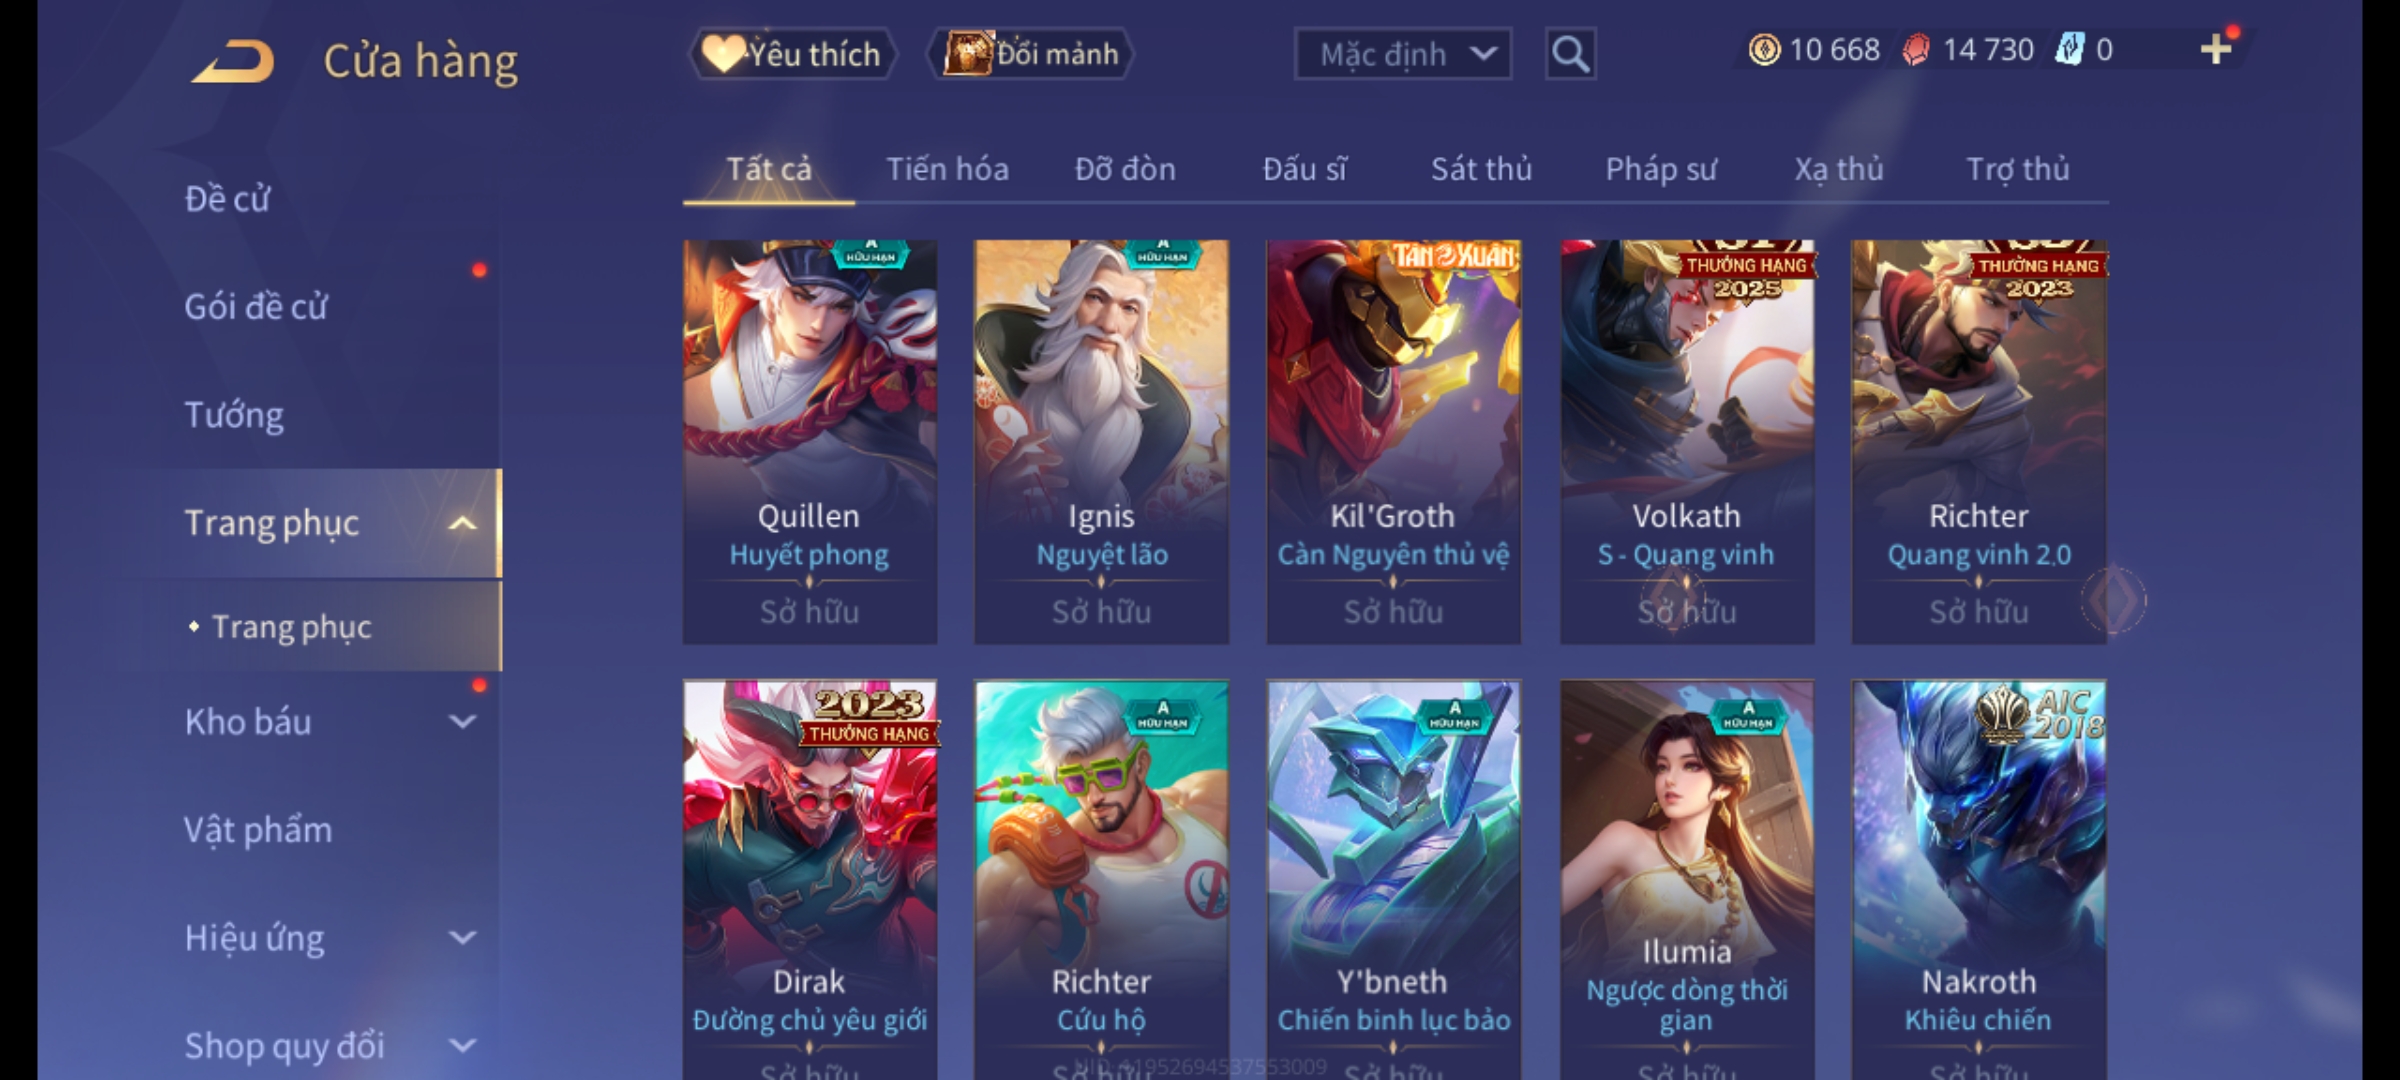Select the Pháp sư tab

1661,169
